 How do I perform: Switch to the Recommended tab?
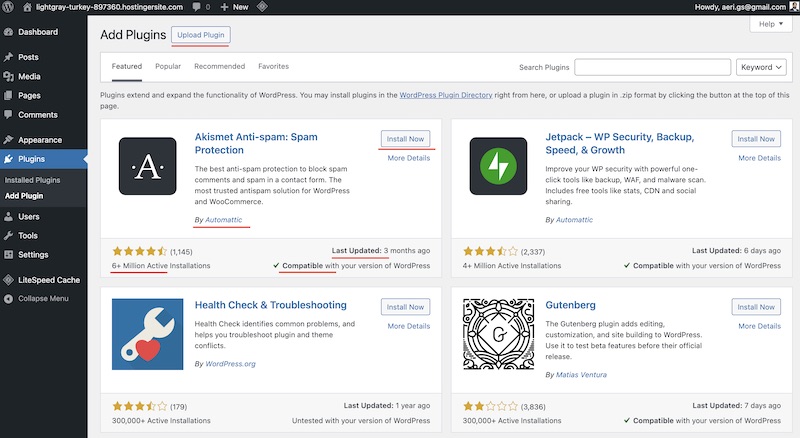(219, 67)
